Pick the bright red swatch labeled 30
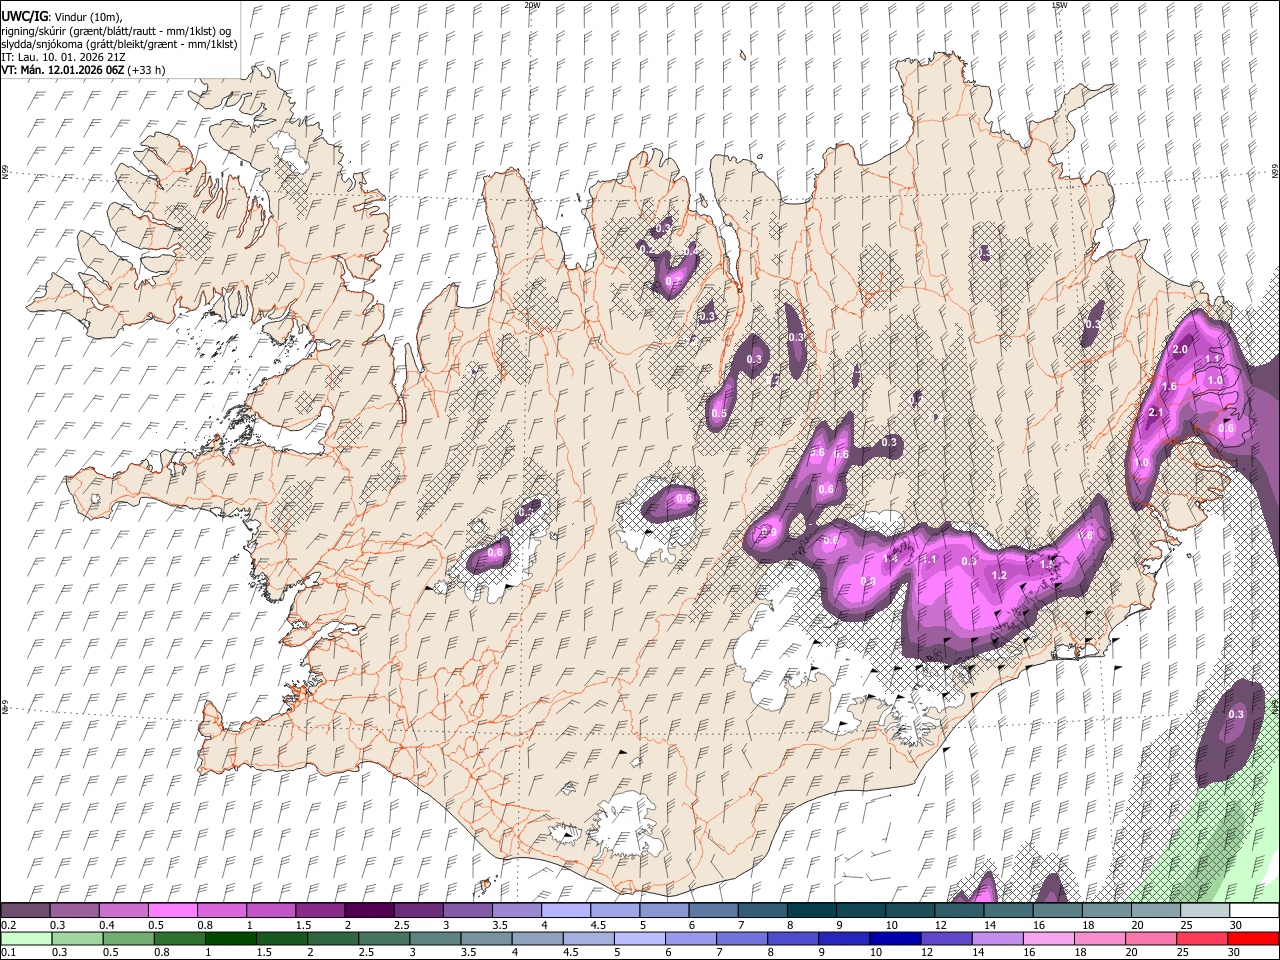Screen dimensions: 1280x960 pos(1254,938)
